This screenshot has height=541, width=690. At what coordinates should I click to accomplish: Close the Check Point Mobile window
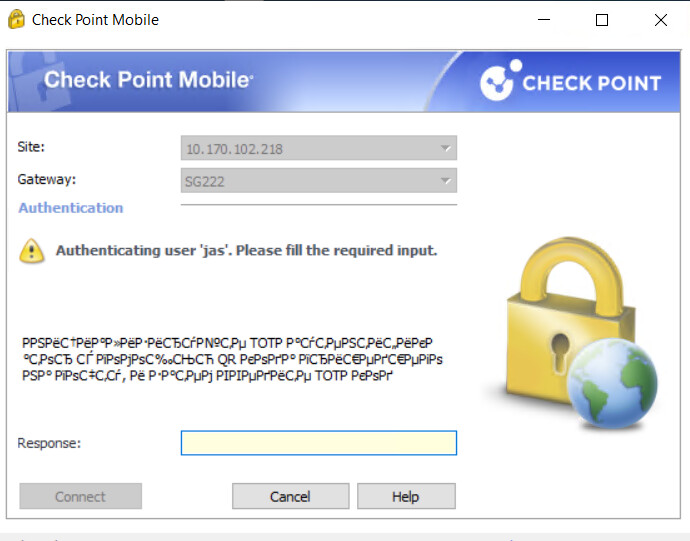[x=661, y=20]
